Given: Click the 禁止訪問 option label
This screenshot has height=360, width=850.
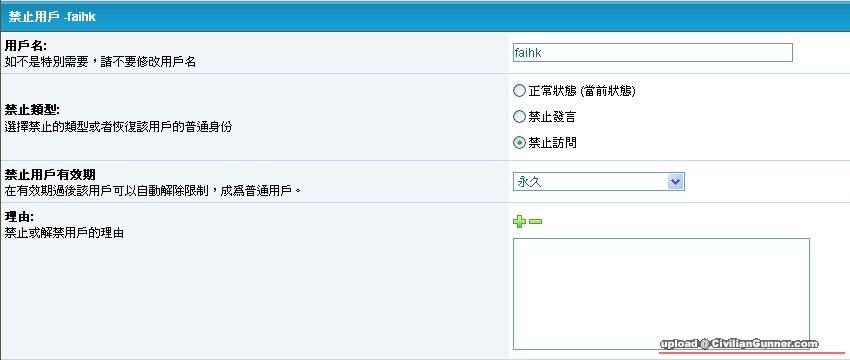Looking at the screenshot, I should click(552, 143).
